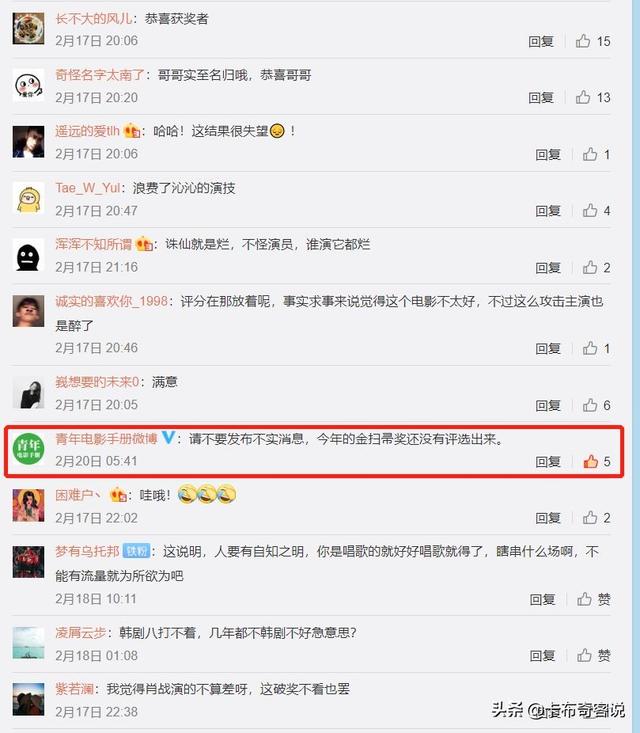Unlike the 青年电影手册微博 comment
640x733 pixels.
[x=590, y=462]
